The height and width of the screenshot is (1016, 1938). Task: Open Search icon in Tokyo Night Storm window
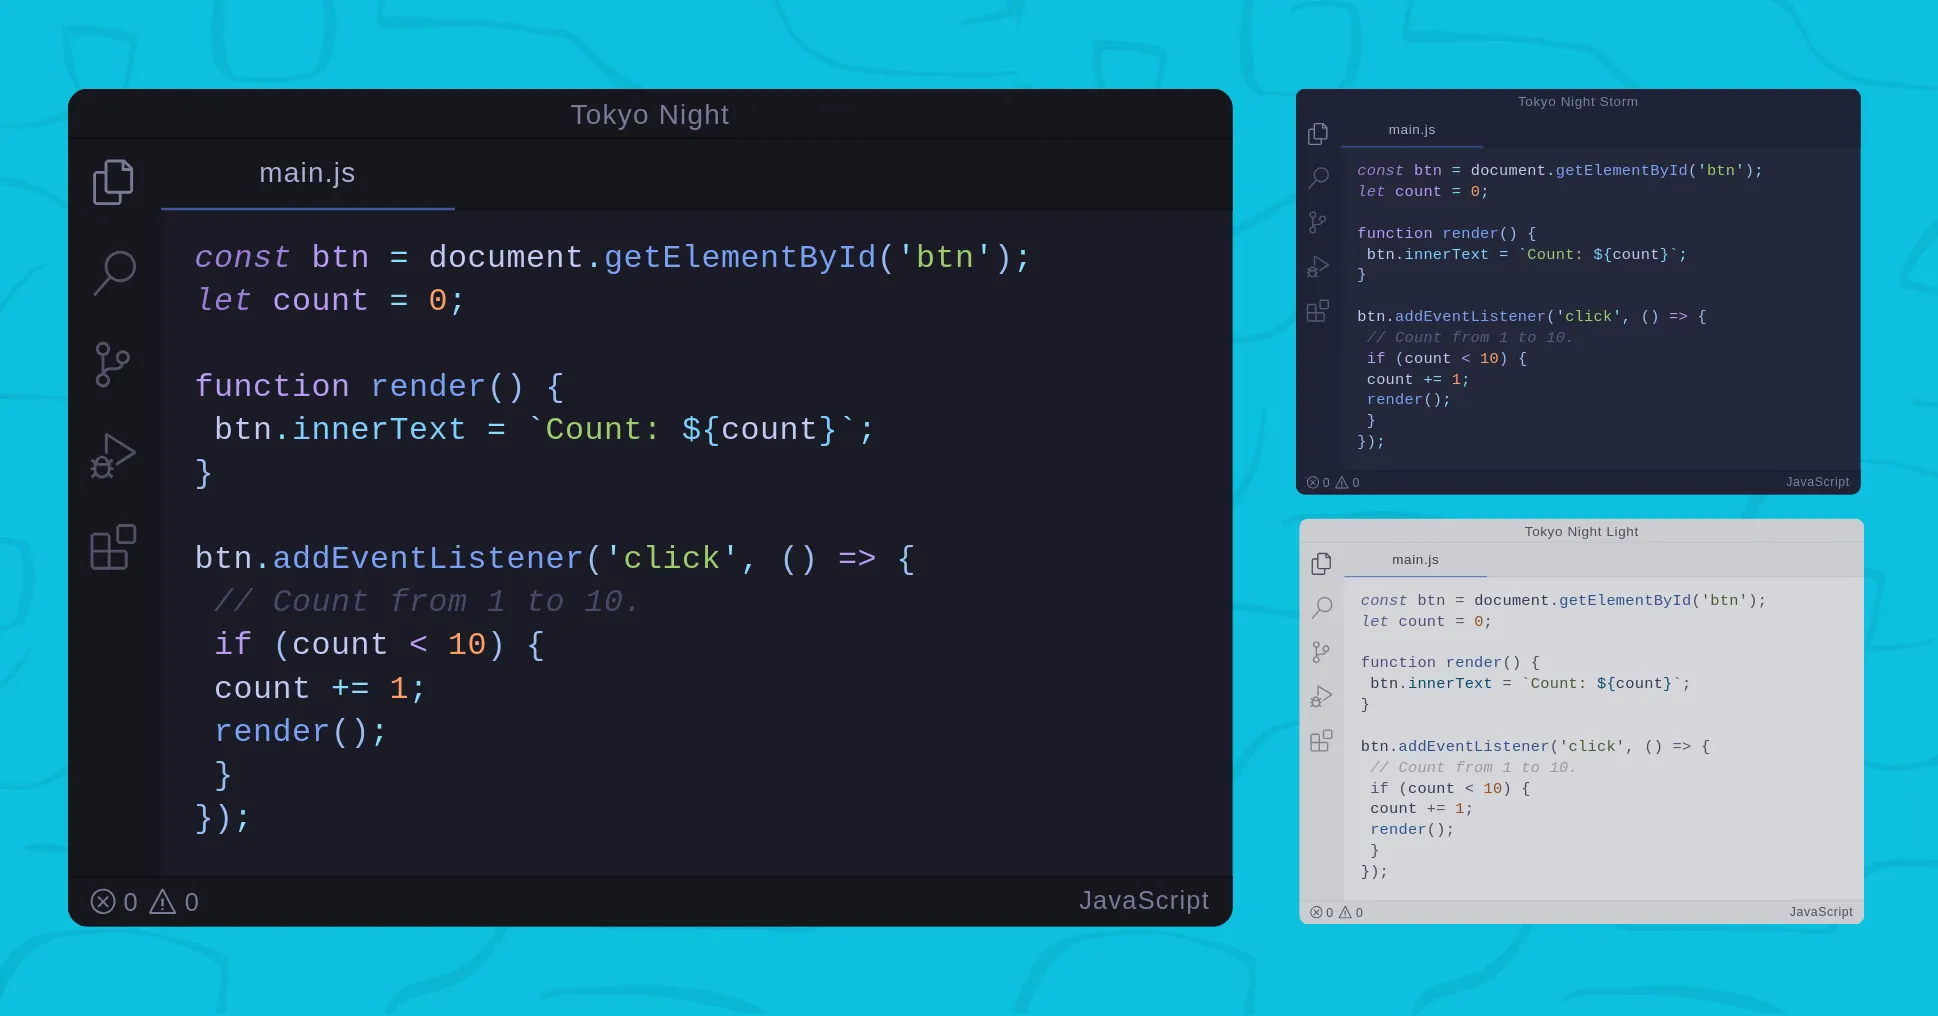[x=1318, y=178]
